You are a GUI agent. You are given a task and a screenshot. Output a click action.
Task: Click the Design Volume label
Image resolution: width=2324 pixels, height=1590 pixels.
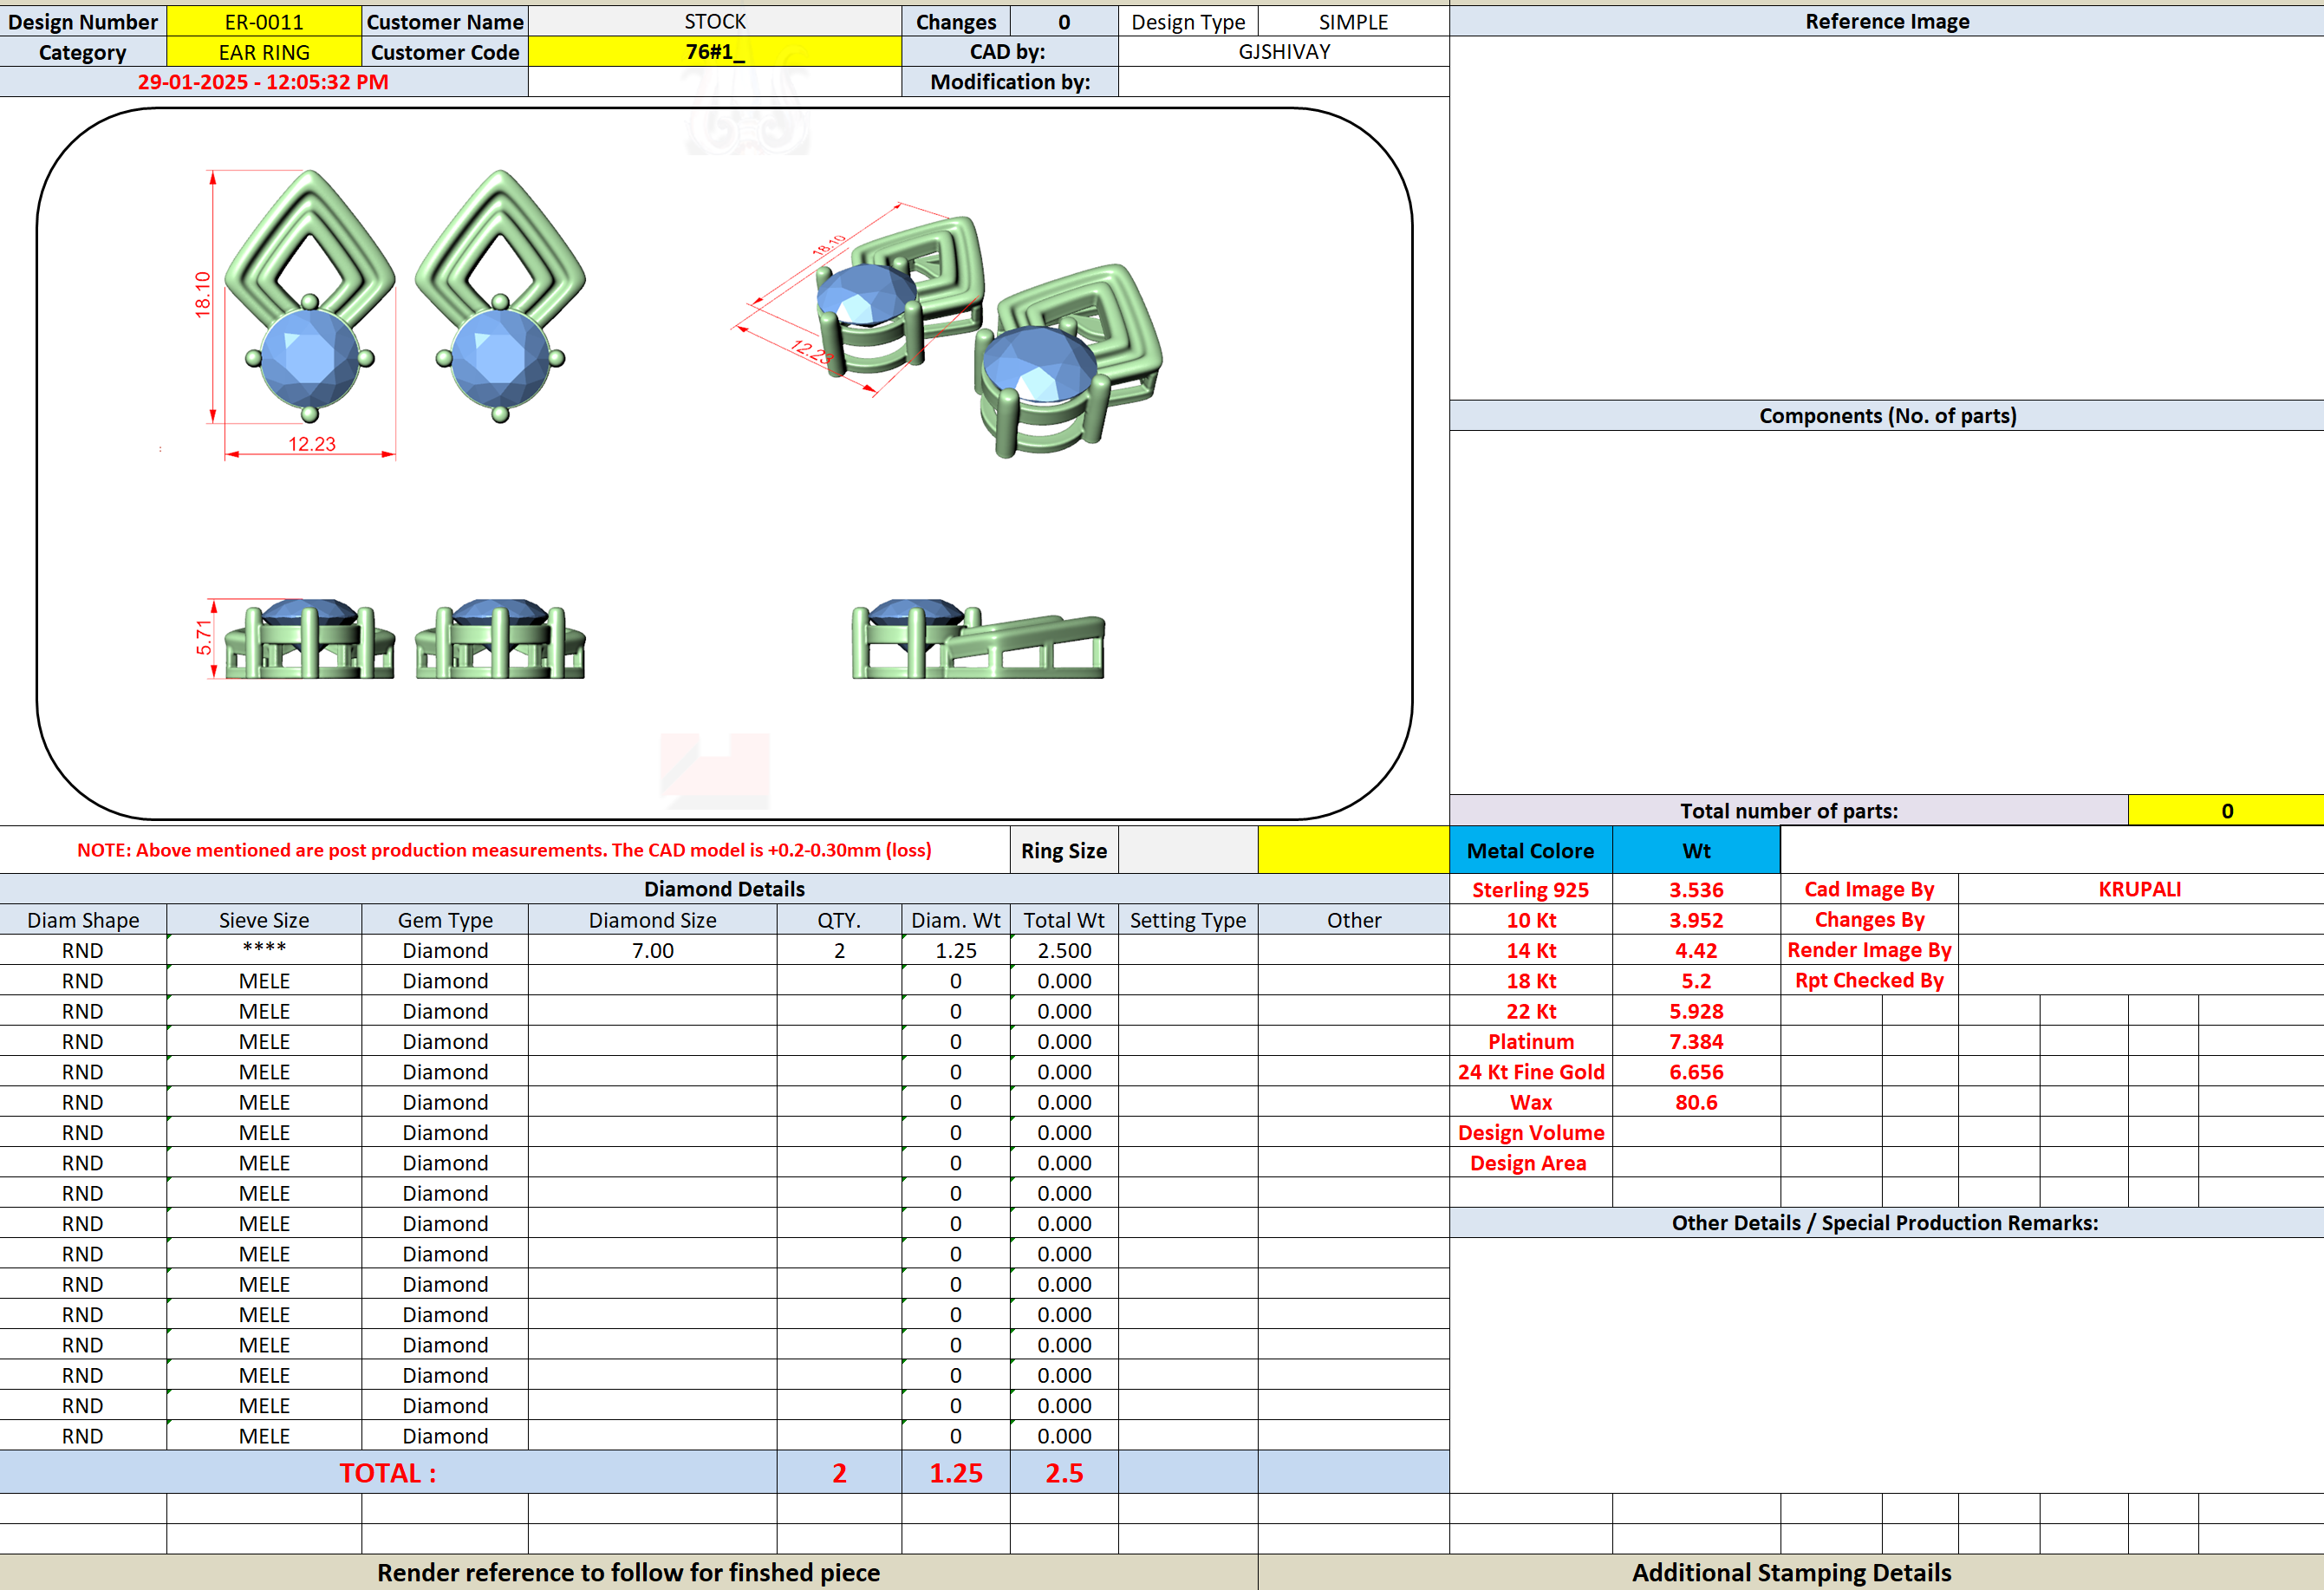(1531, 1132)
